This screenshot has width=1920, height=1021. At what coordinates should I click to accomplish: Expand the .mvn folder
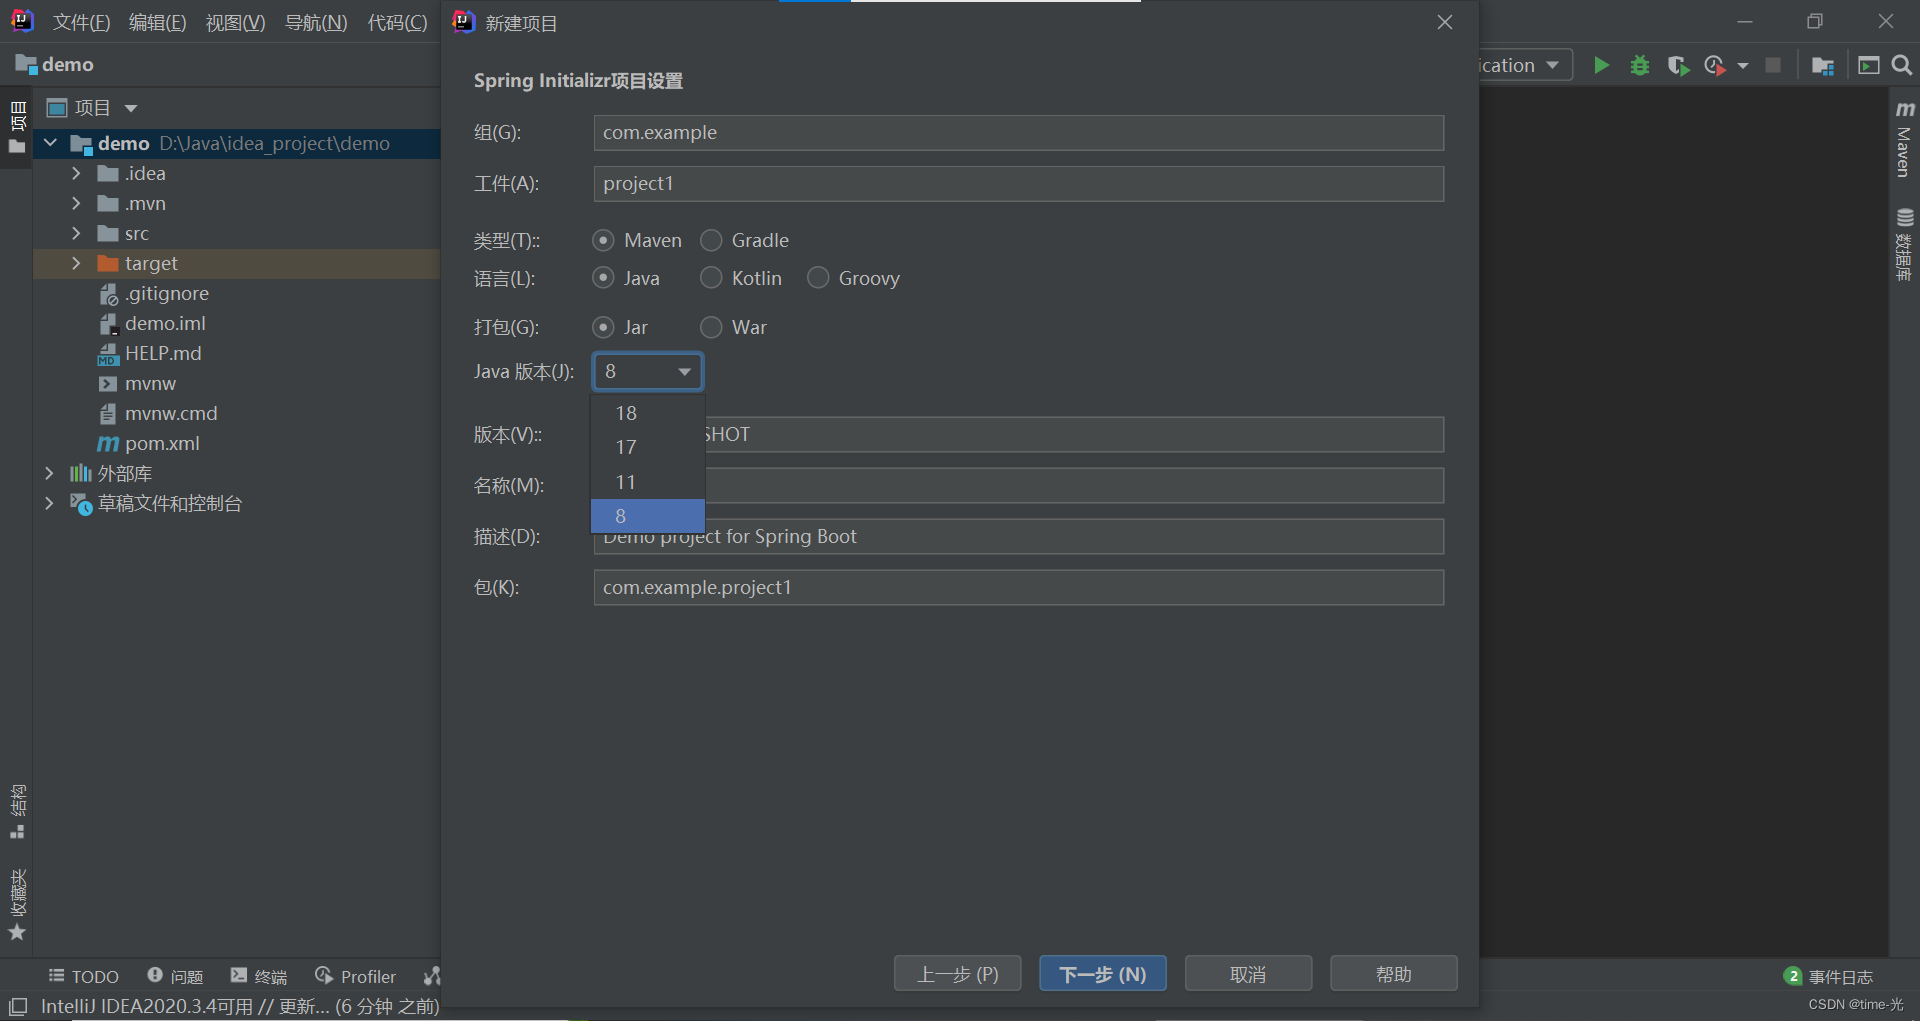[x=76, y=203]
